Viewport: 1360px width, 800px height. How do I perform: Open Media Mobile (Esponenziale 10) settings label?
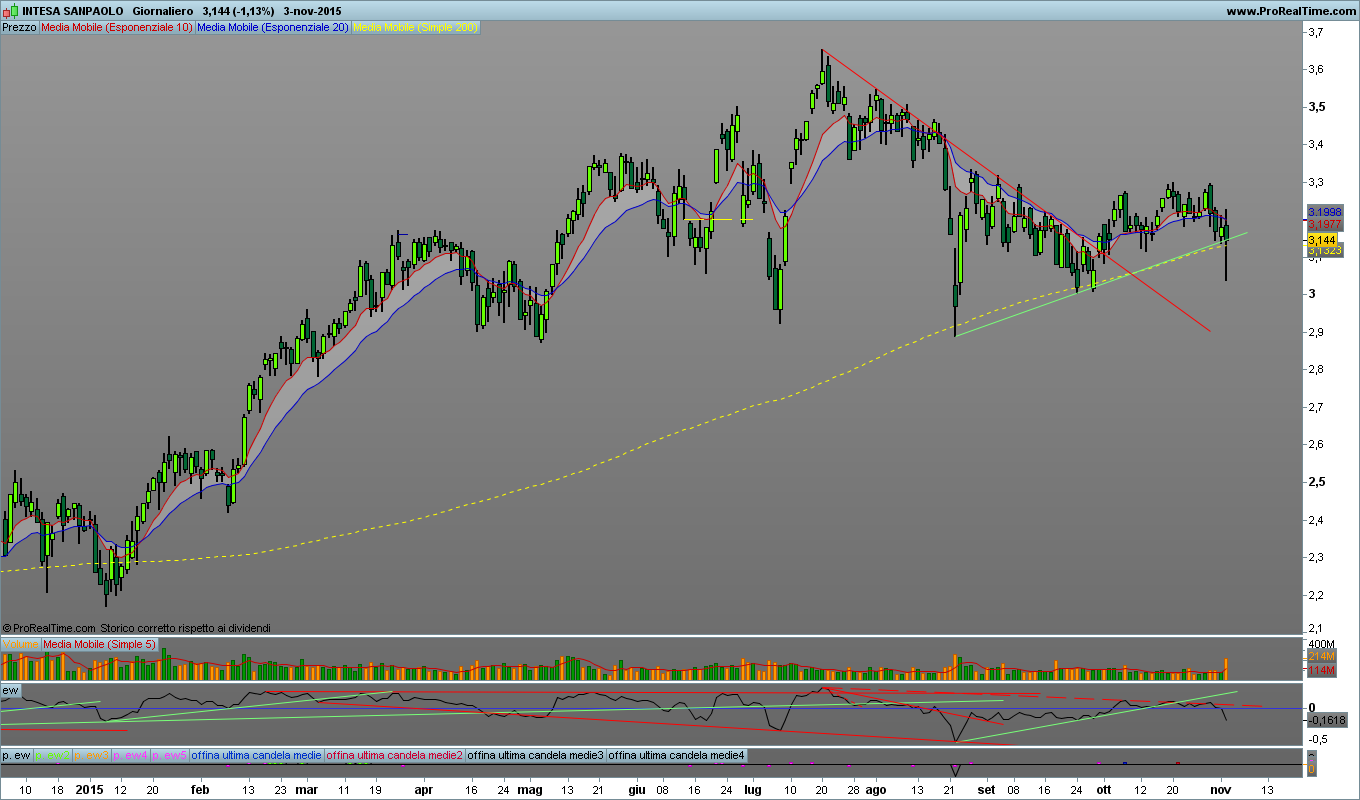tap(116, 28)
